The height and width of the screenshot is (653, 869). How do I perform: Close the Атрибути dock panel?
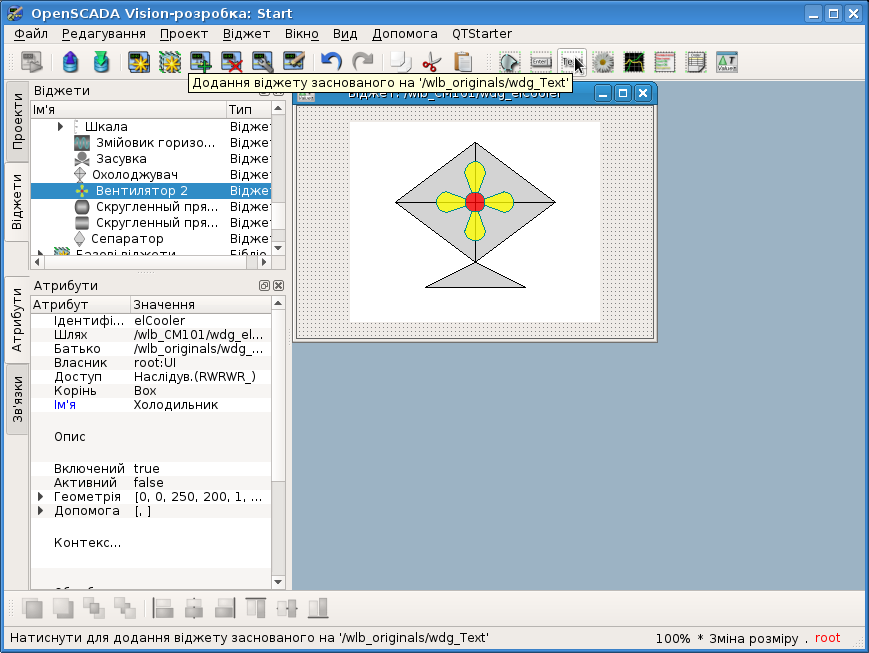pyautogui.click(x=279, y=285)
